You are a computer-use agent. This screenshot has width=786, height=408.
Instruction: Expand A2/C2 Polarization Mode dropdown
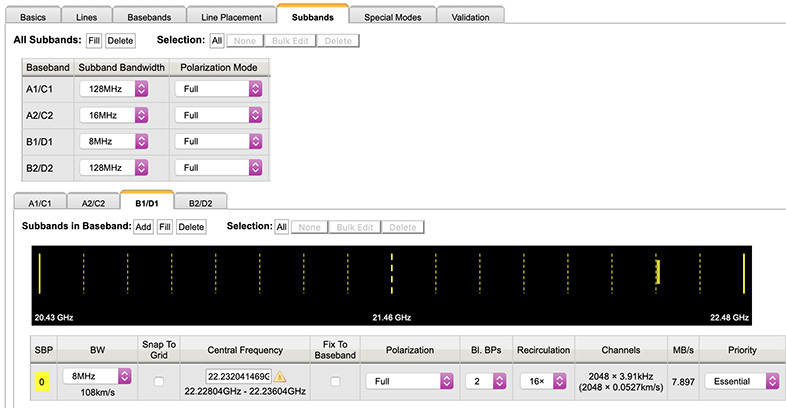[218, 115]
